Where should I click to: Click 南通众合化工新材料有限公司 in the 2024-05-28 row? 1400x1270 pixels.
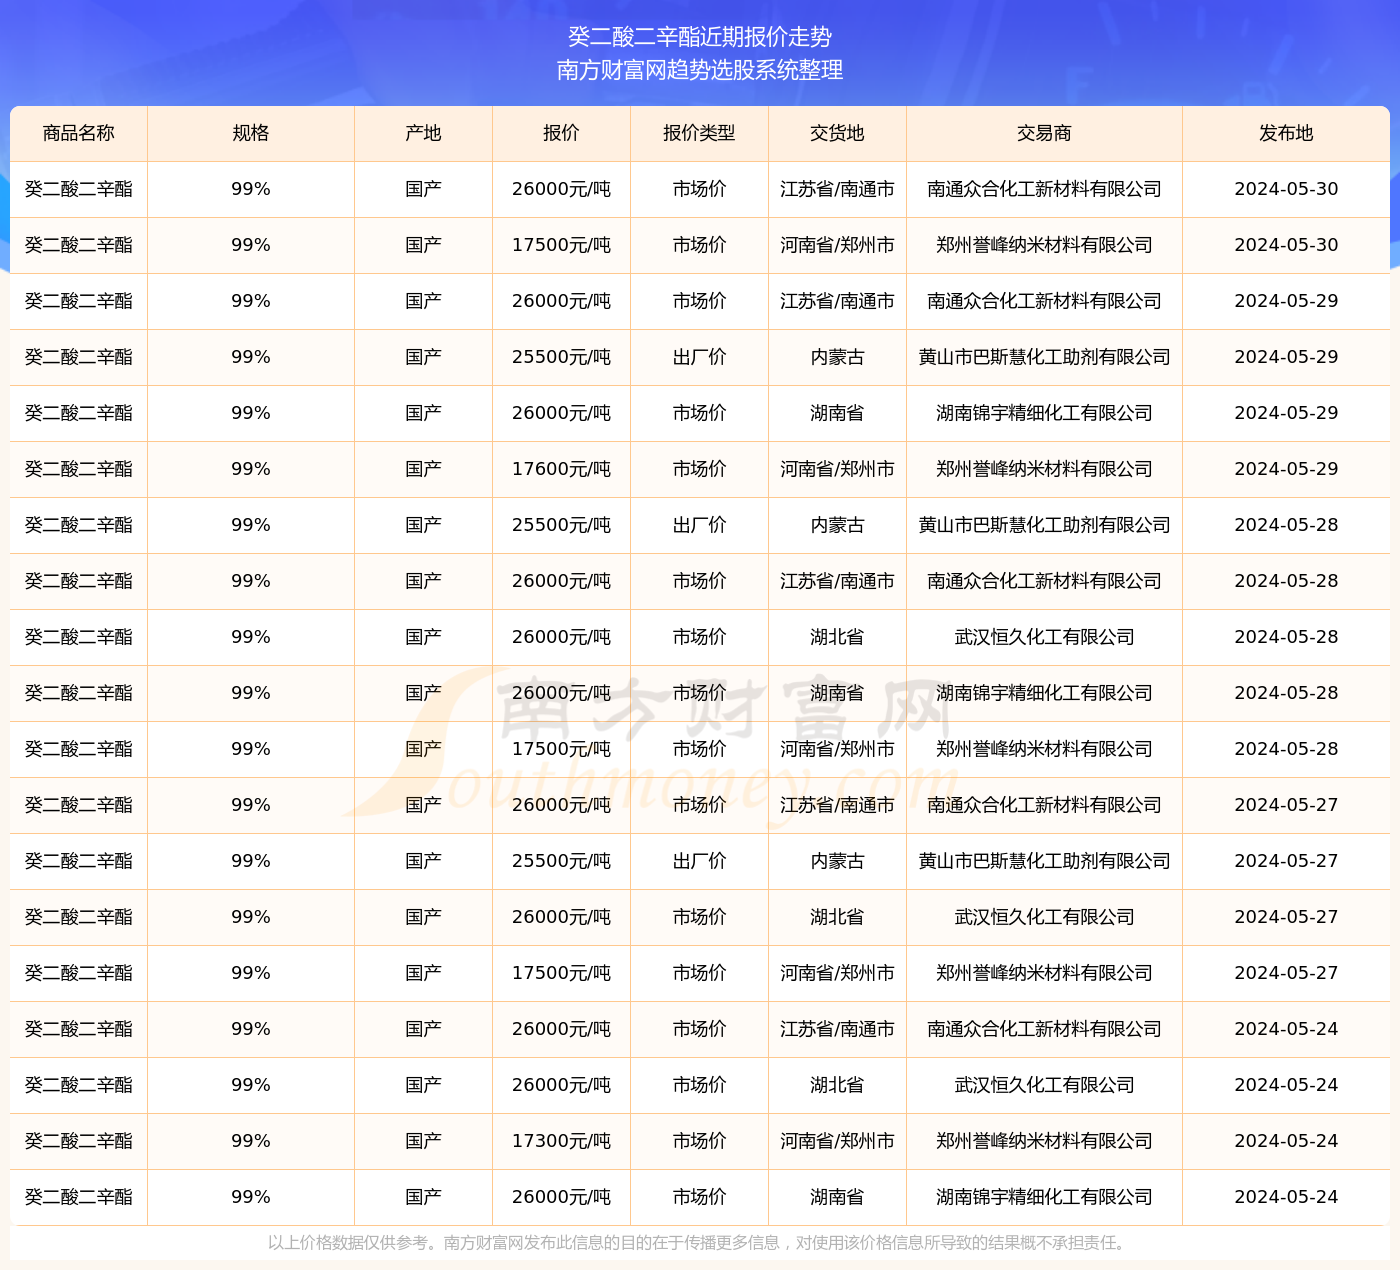coord(1044,581)
